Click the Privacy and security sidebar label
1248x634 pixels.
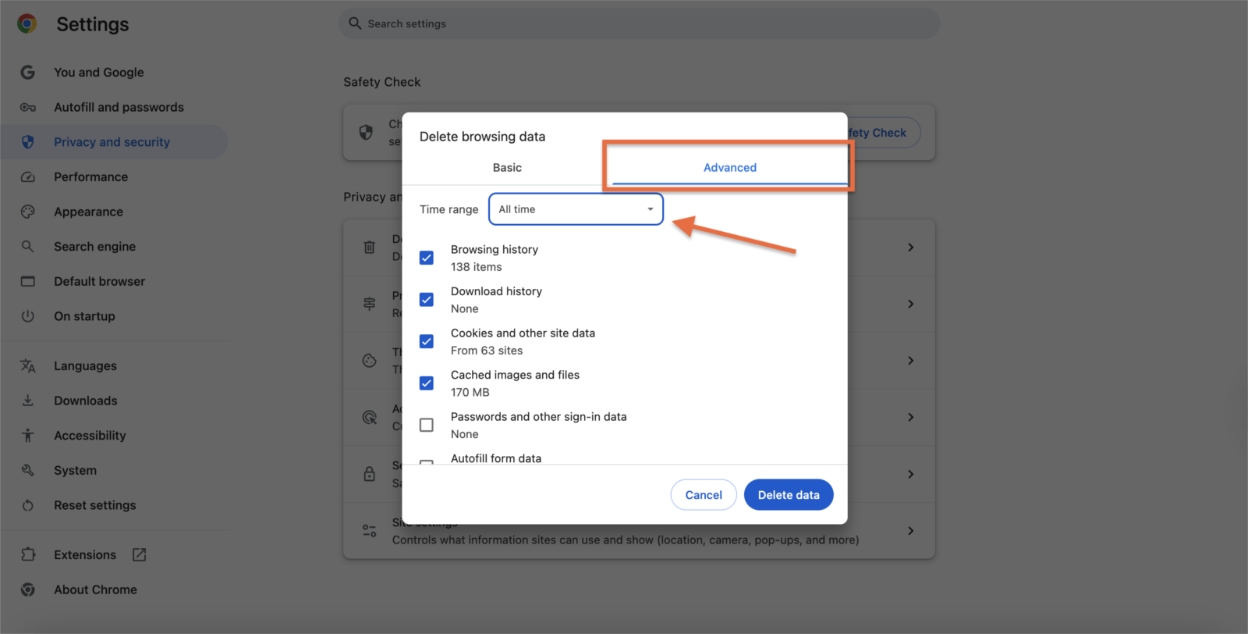pyautogui.click(x=112, y=142)
